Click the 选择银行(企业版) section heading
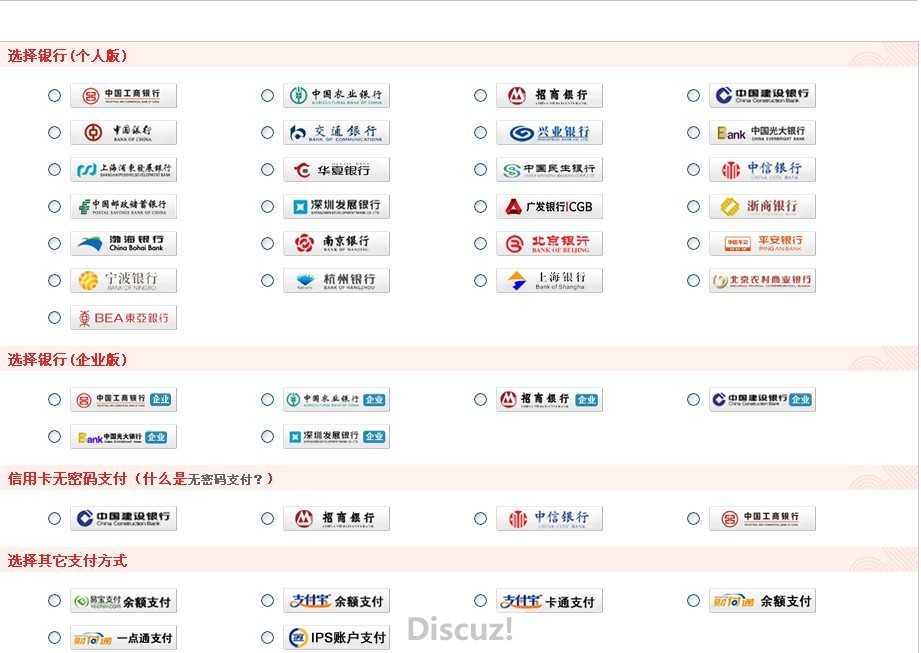Viewport: 921px width, 653px height. click(67, 359)
